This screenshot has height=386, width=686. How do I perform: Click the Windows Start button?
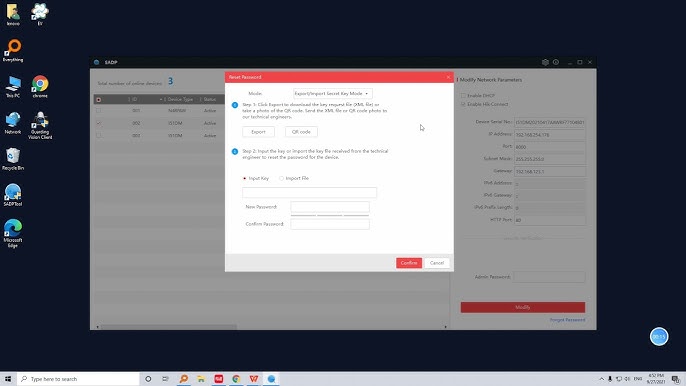coord(8,379)
